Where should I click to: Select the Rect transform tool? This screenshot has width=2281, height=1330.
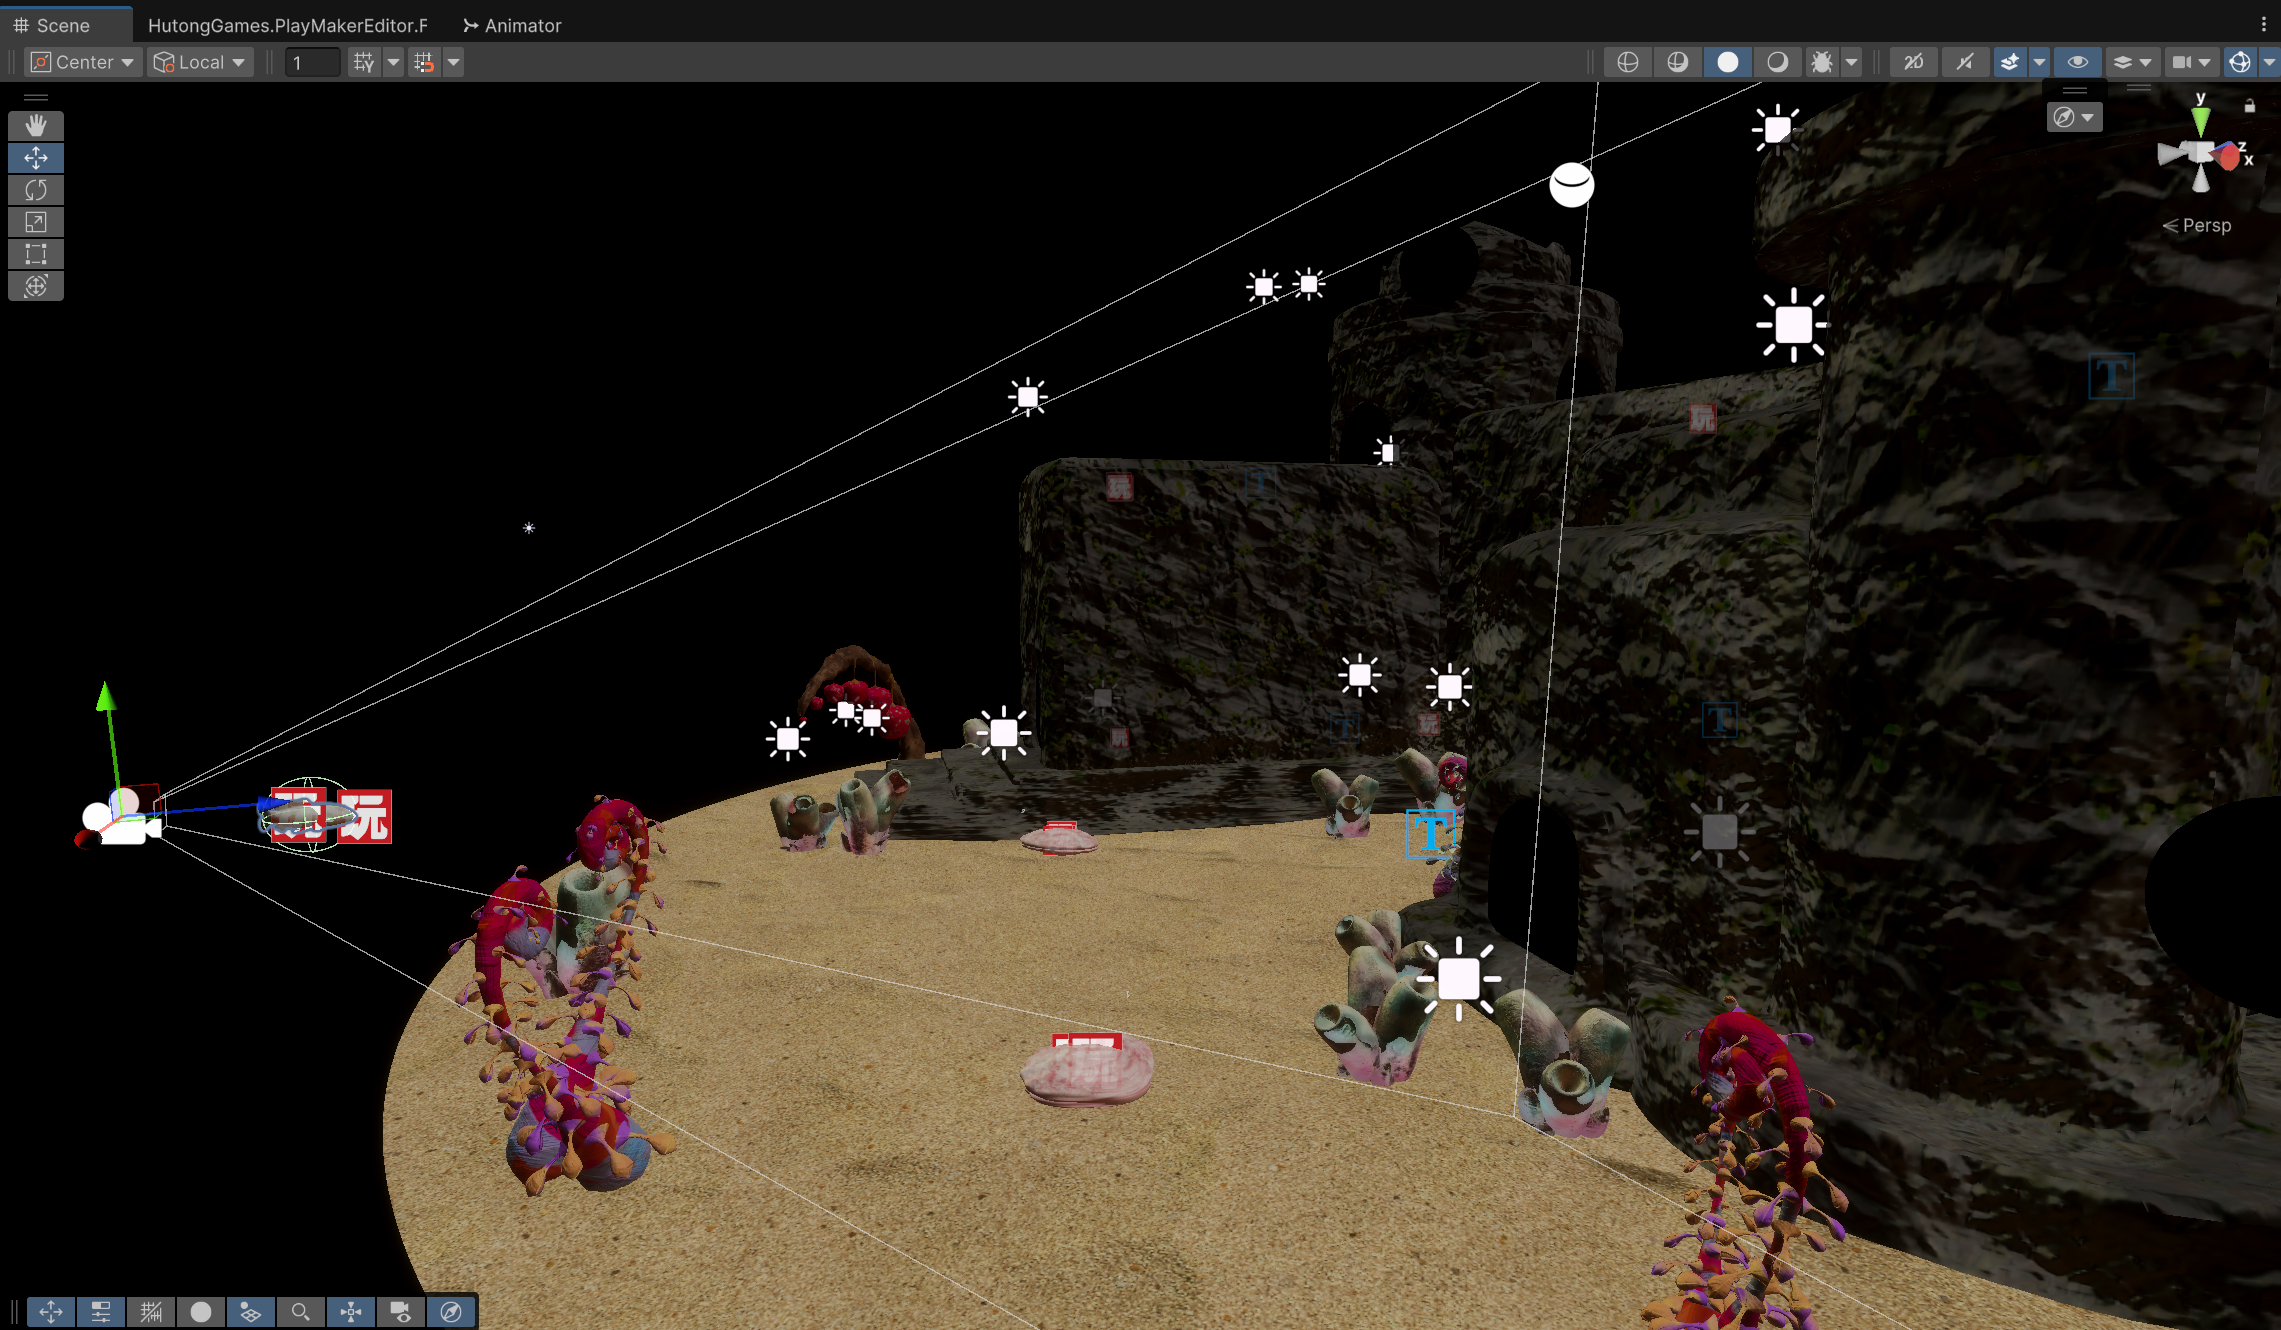tap(36, 254)
